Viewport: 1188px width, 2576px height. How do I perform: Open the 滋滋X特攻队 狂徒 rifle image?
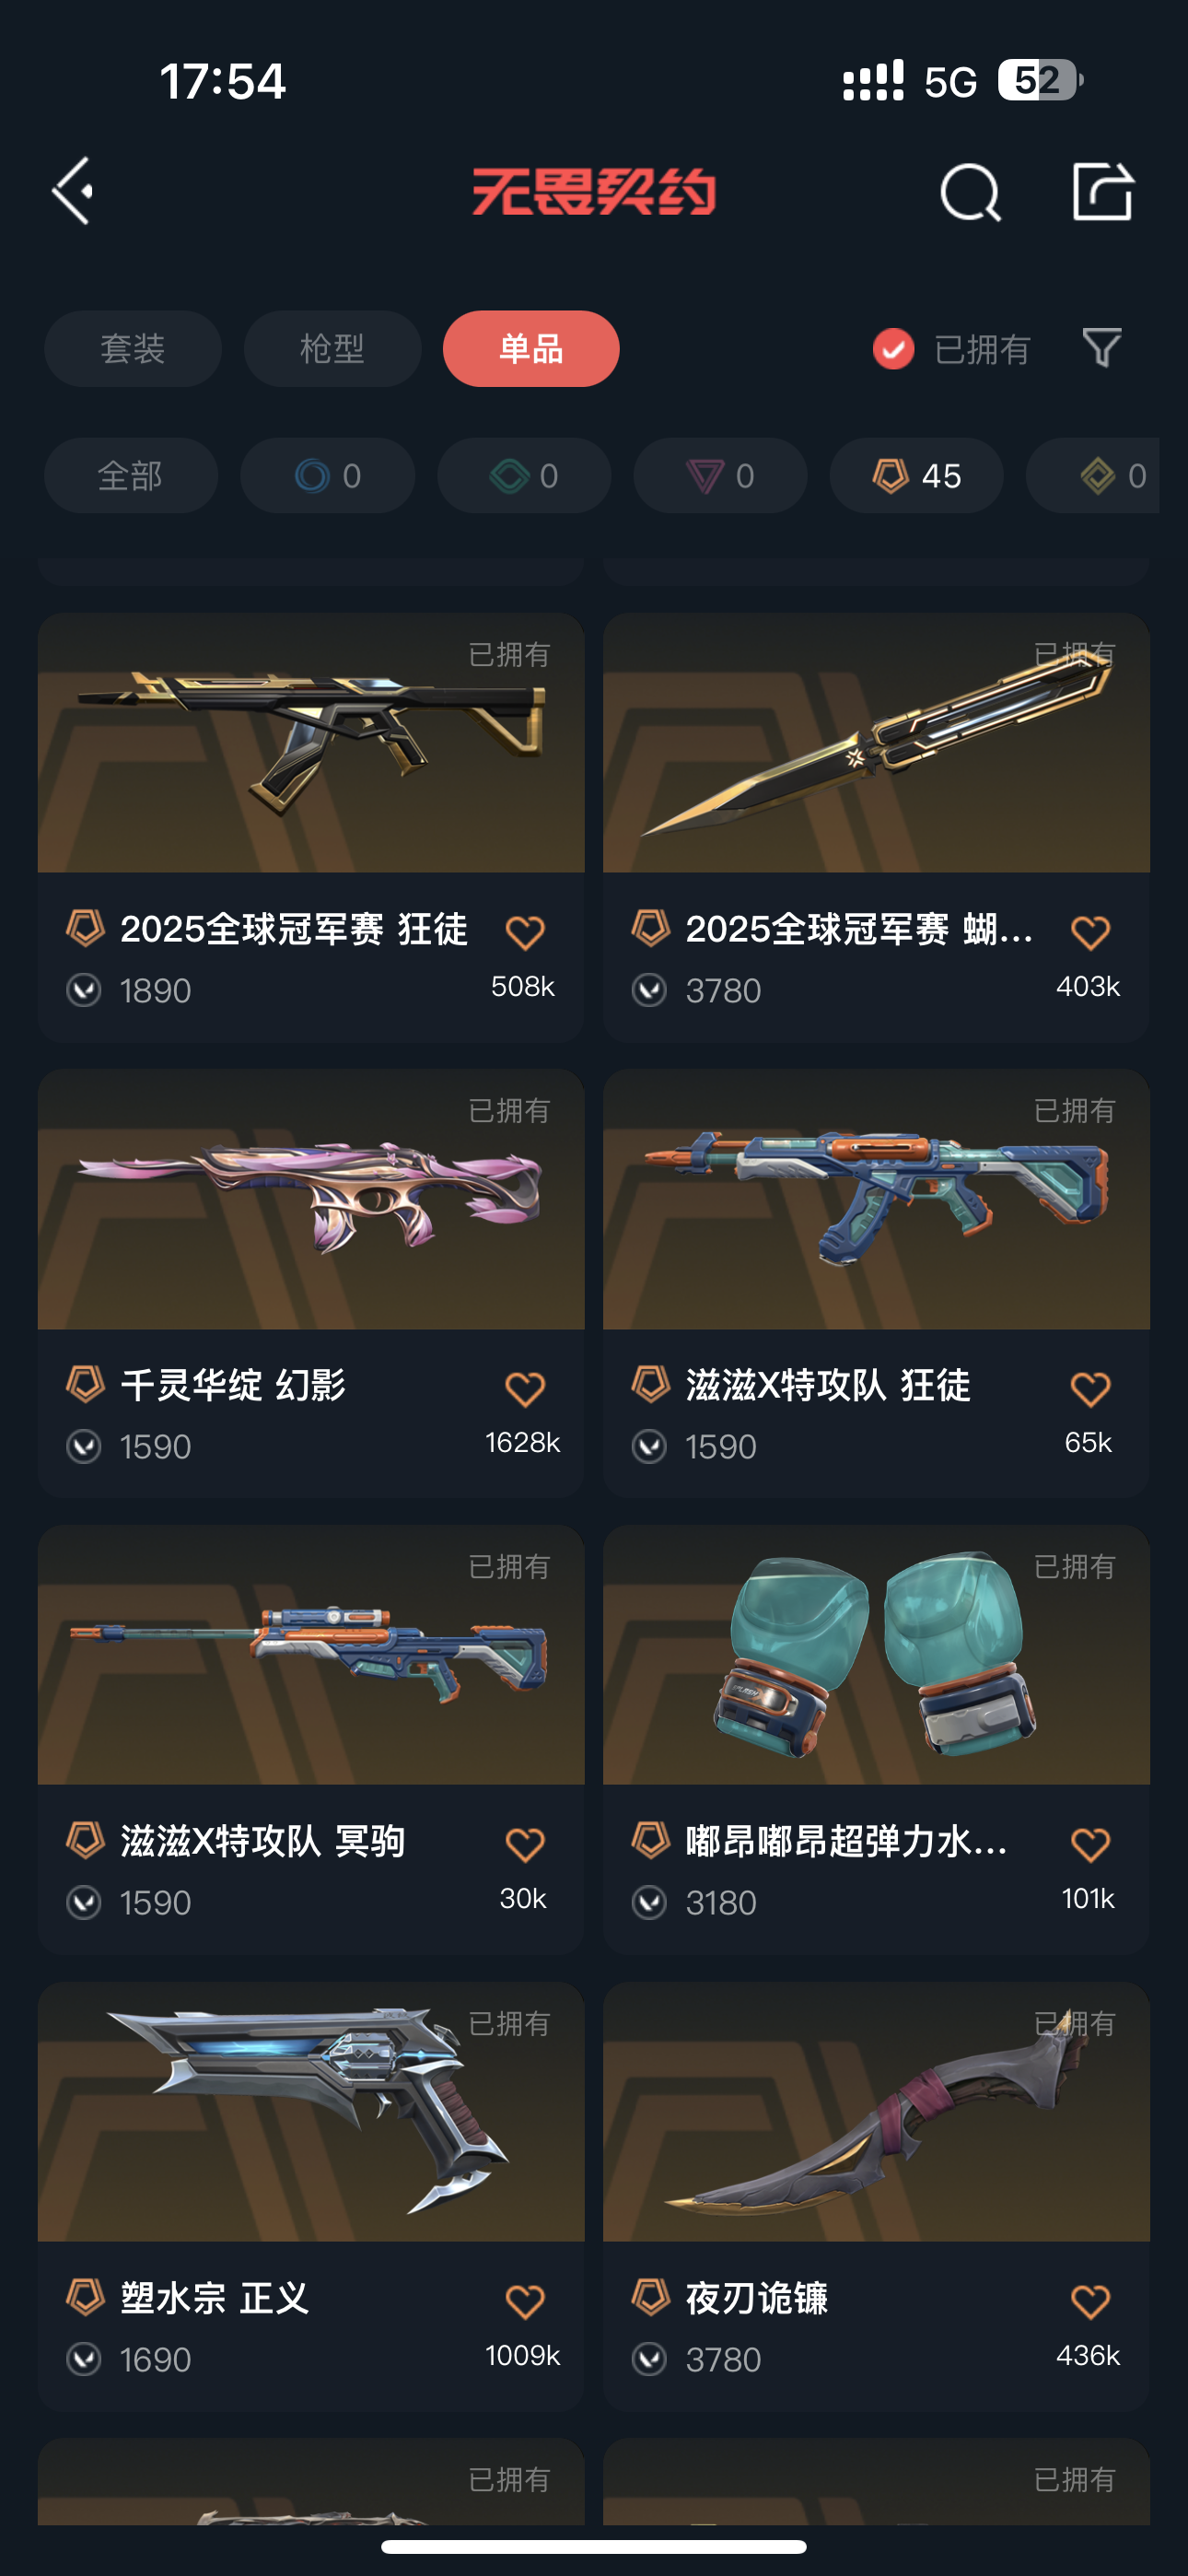click(x=876, y=1198)
